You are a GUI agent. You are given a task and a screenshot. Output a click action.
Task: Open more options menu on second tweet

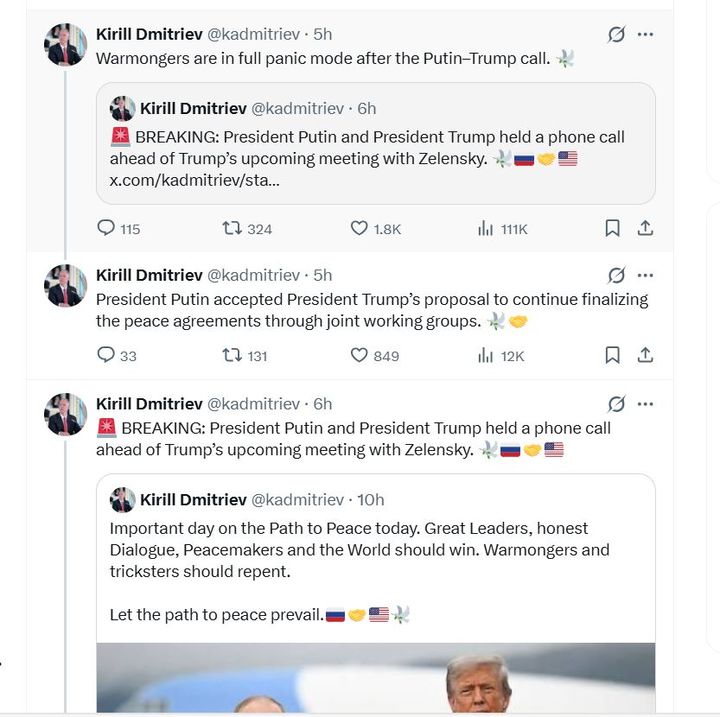point(645,275)
